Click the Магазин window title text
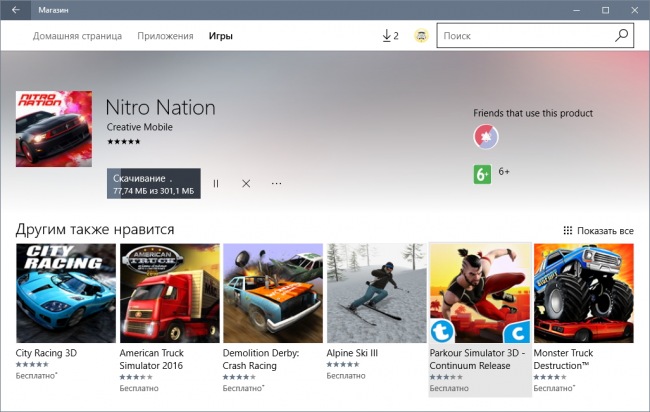 [53, 10]
